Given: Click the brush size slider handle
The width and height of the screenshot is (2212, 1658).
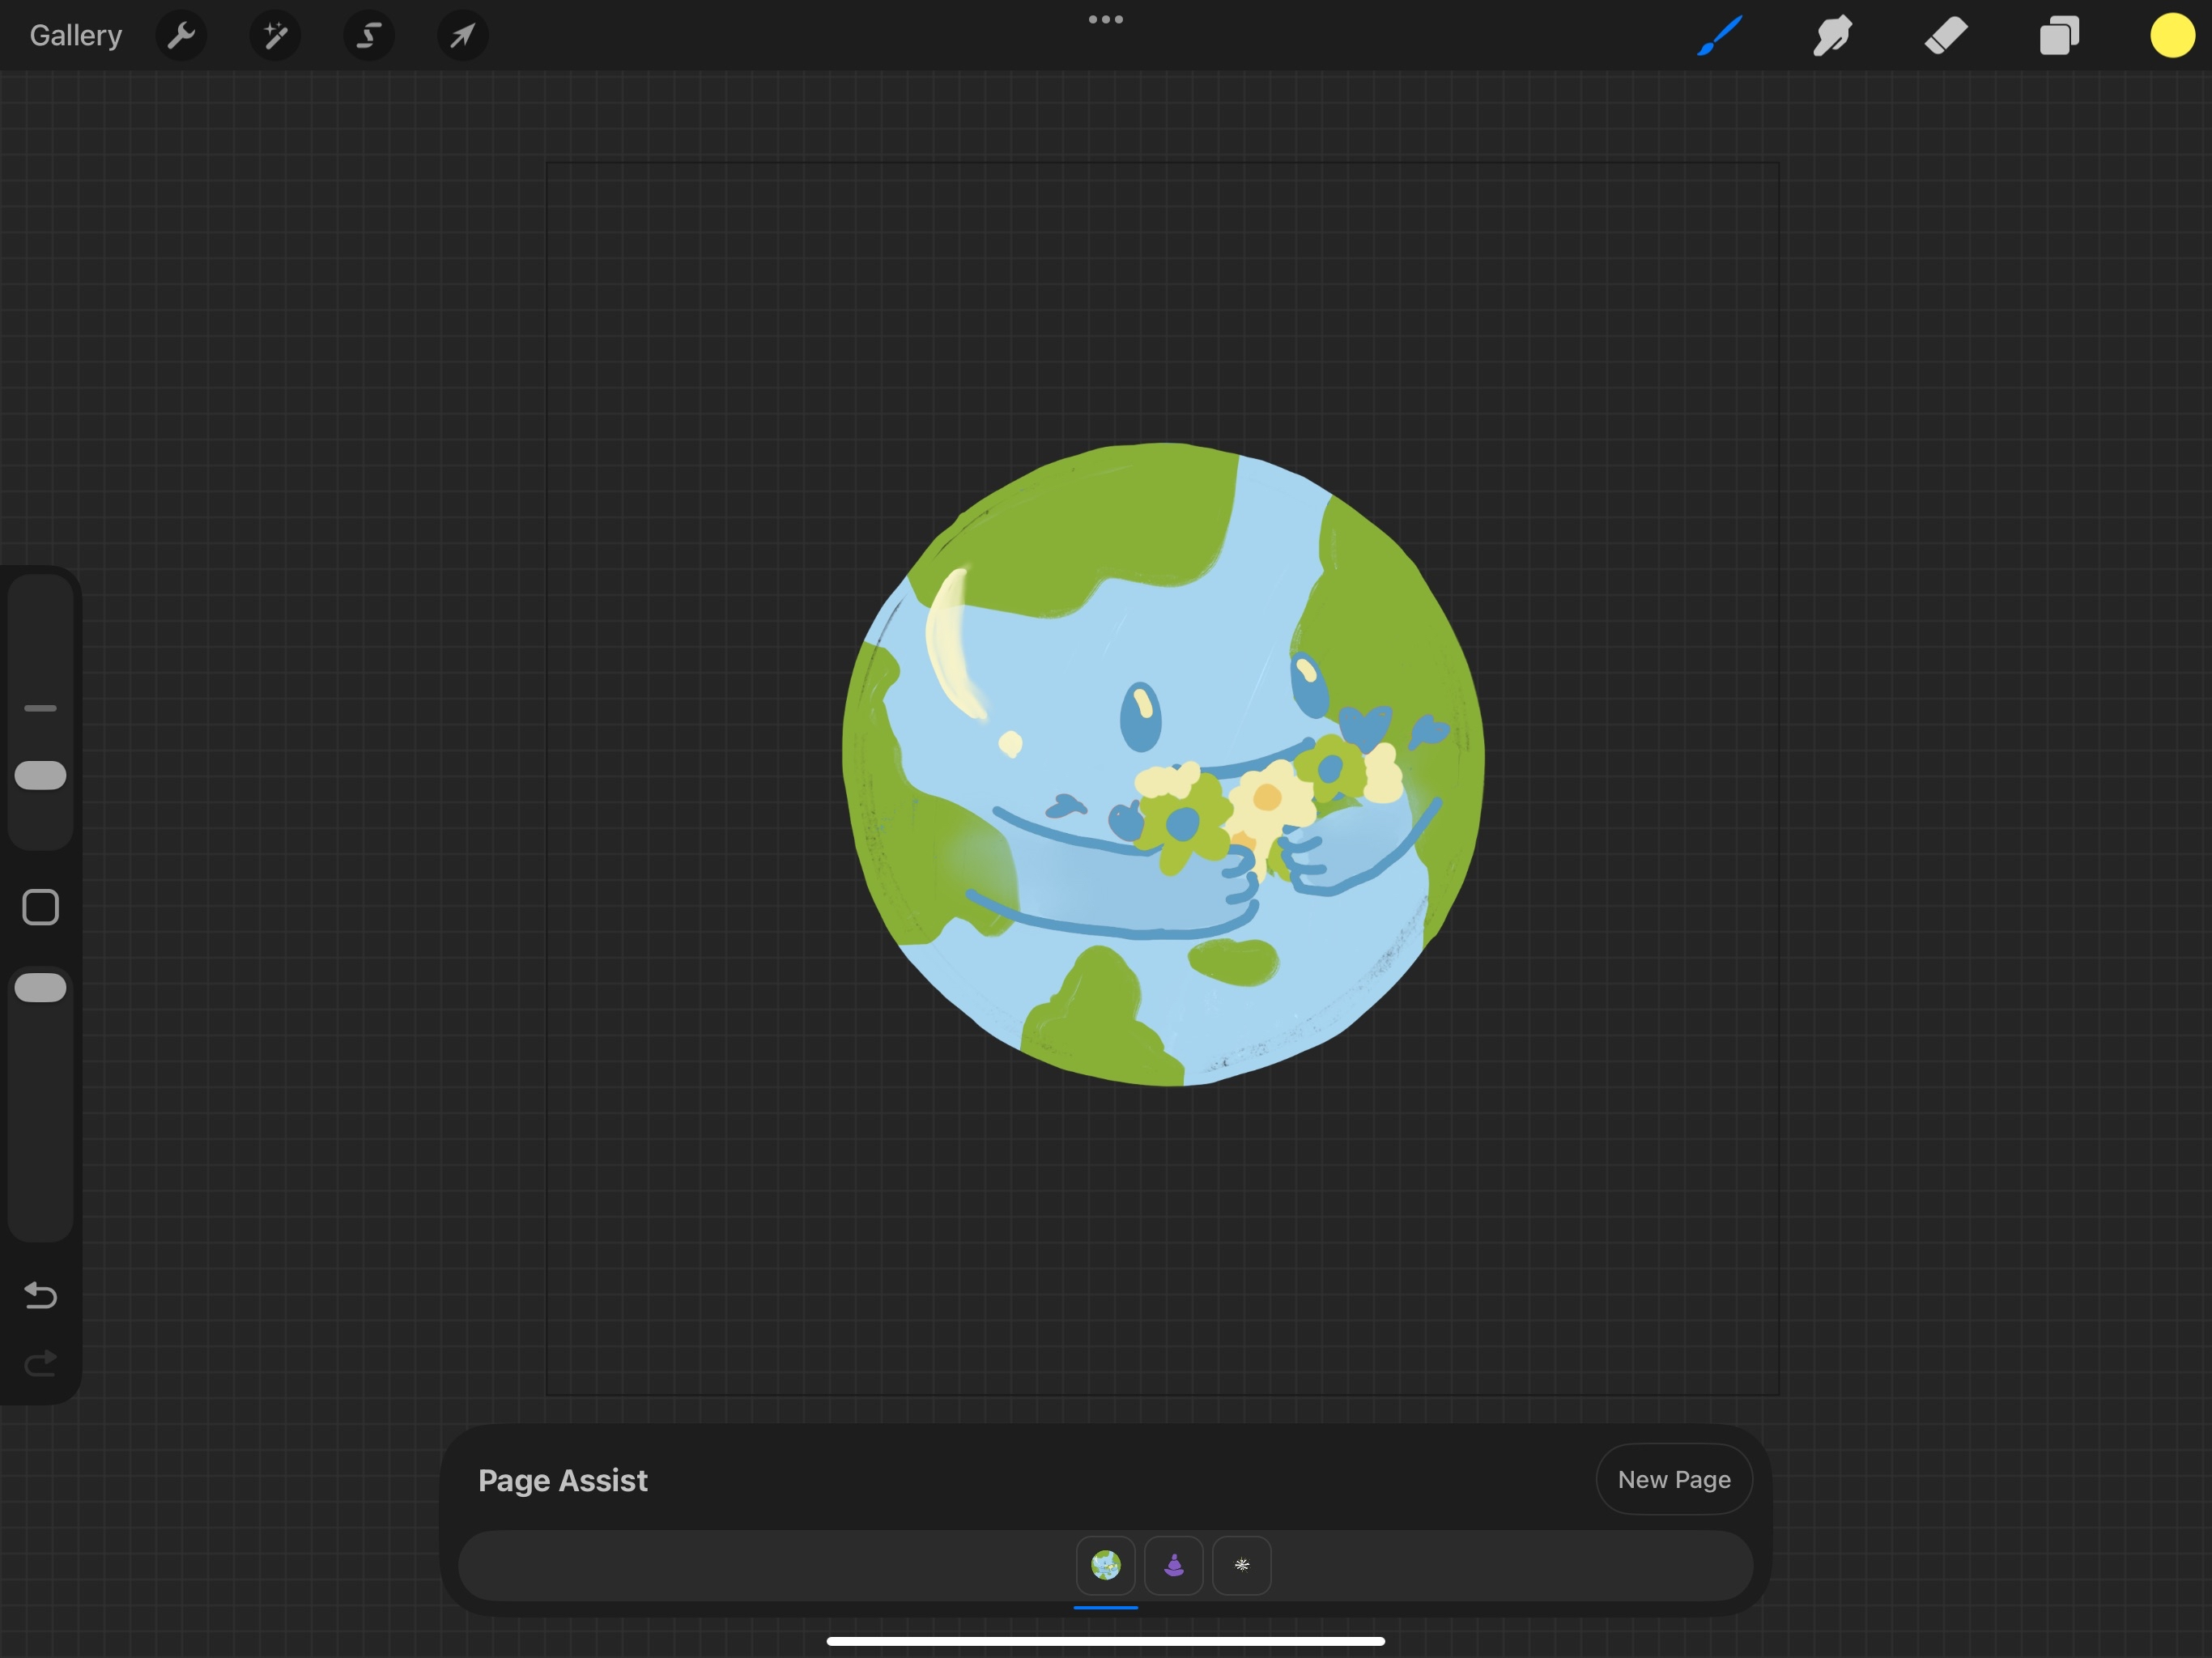Looking at the screenshot, I should point(41,775).
